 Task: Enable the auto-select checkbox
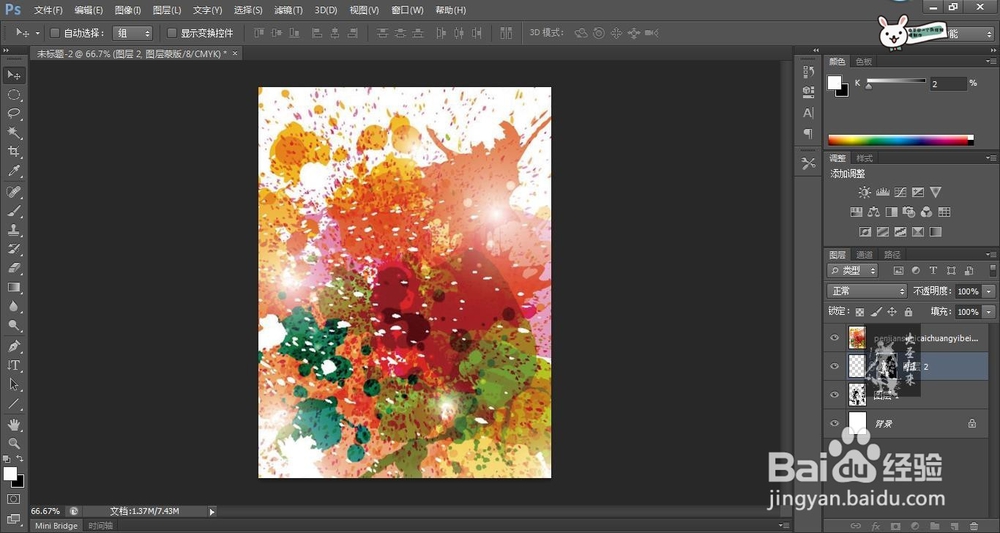55,33
